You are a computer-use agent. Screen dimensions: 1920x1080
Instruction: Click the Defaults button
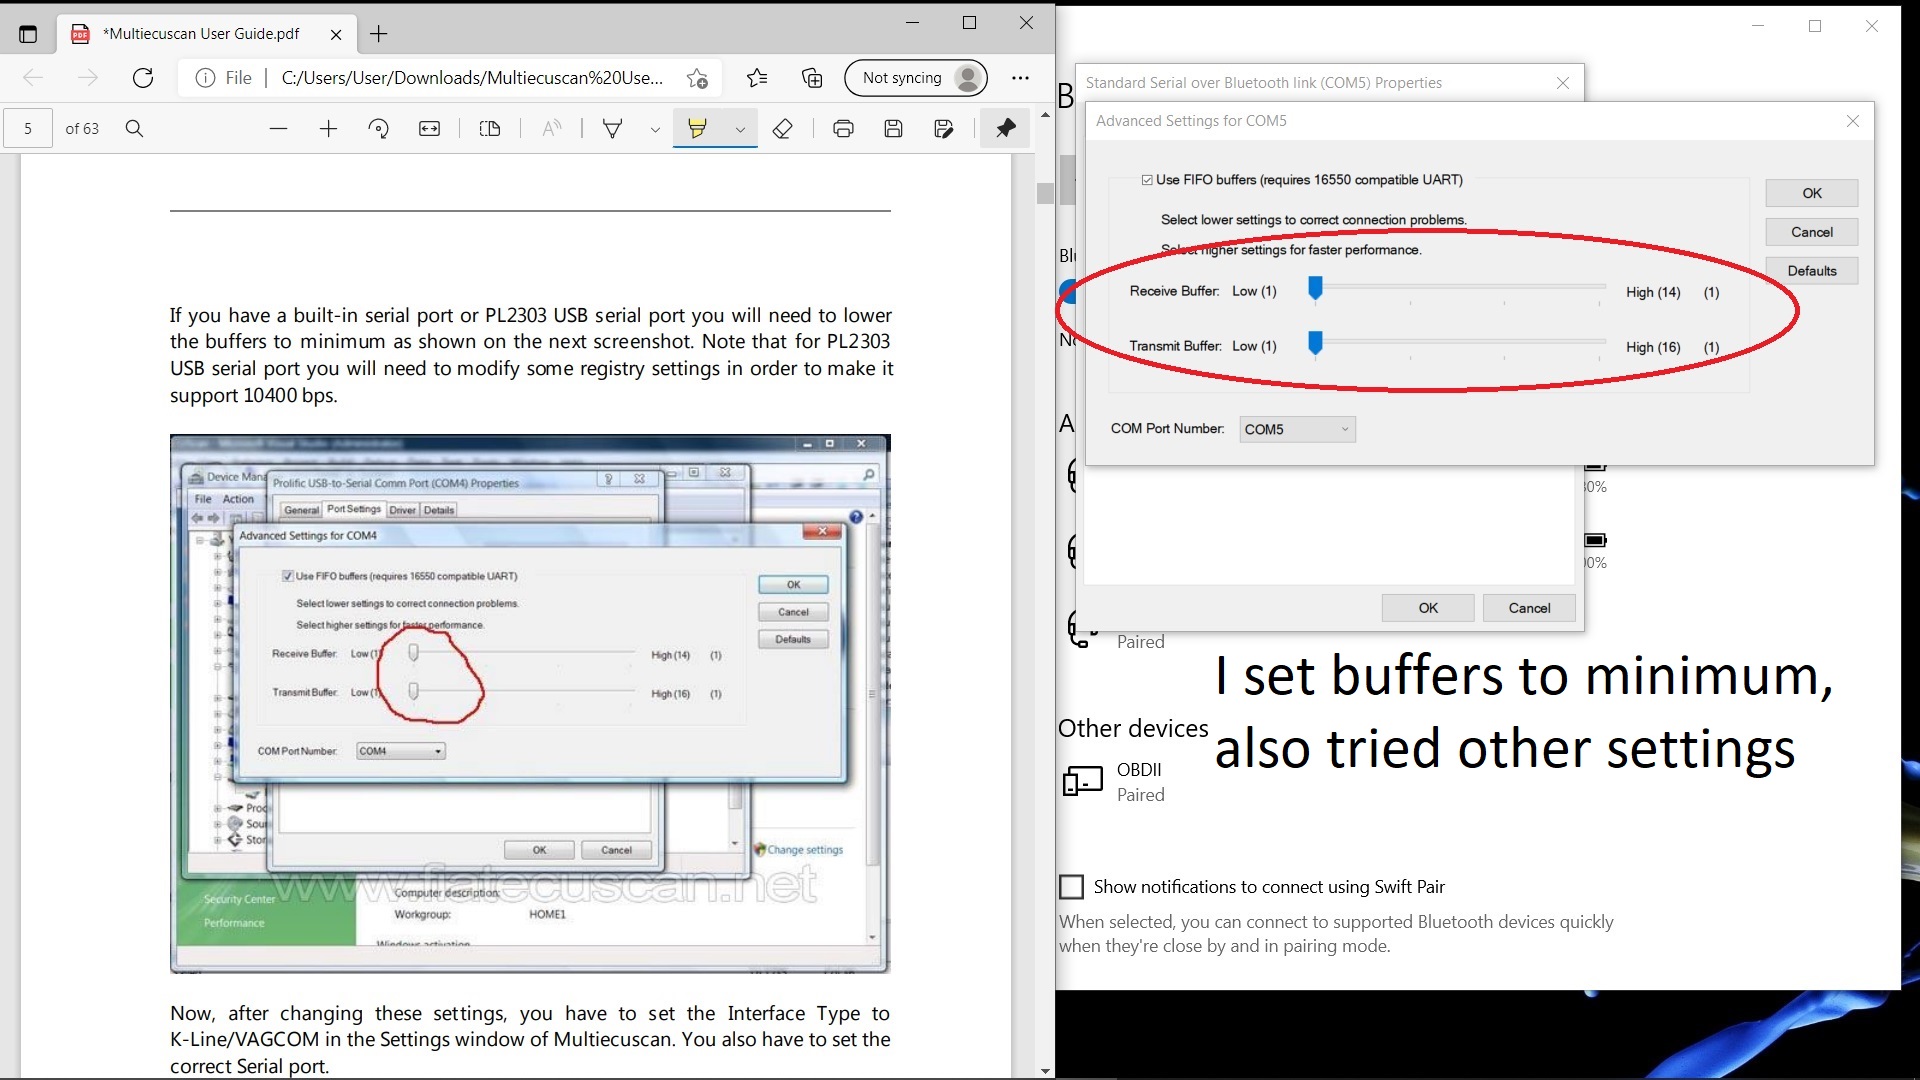pos(1811,271)
